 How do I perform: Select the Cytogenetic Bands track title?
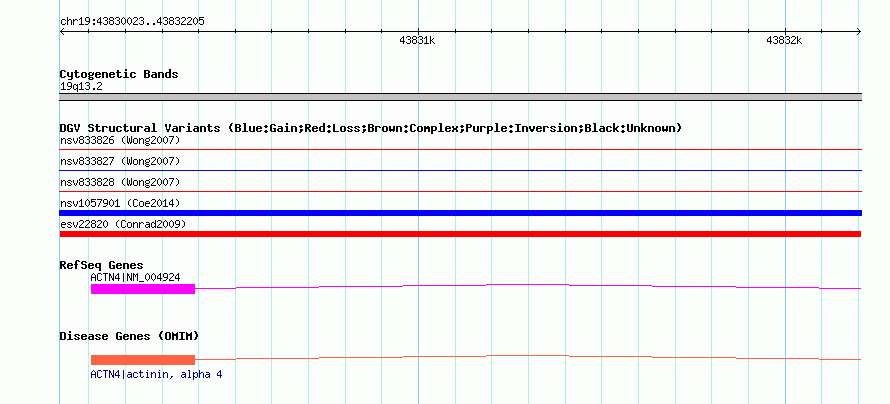(x=119, y=74)
